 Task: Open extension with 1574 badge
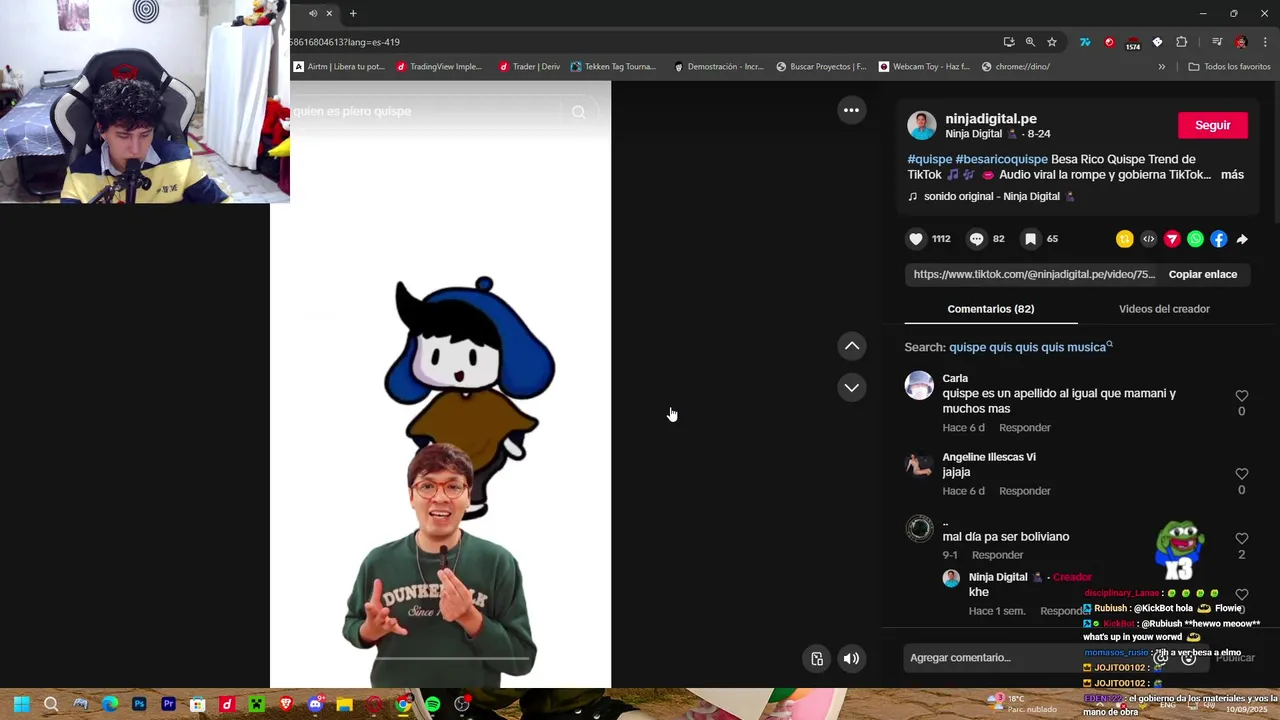(x=1133, y=43)
